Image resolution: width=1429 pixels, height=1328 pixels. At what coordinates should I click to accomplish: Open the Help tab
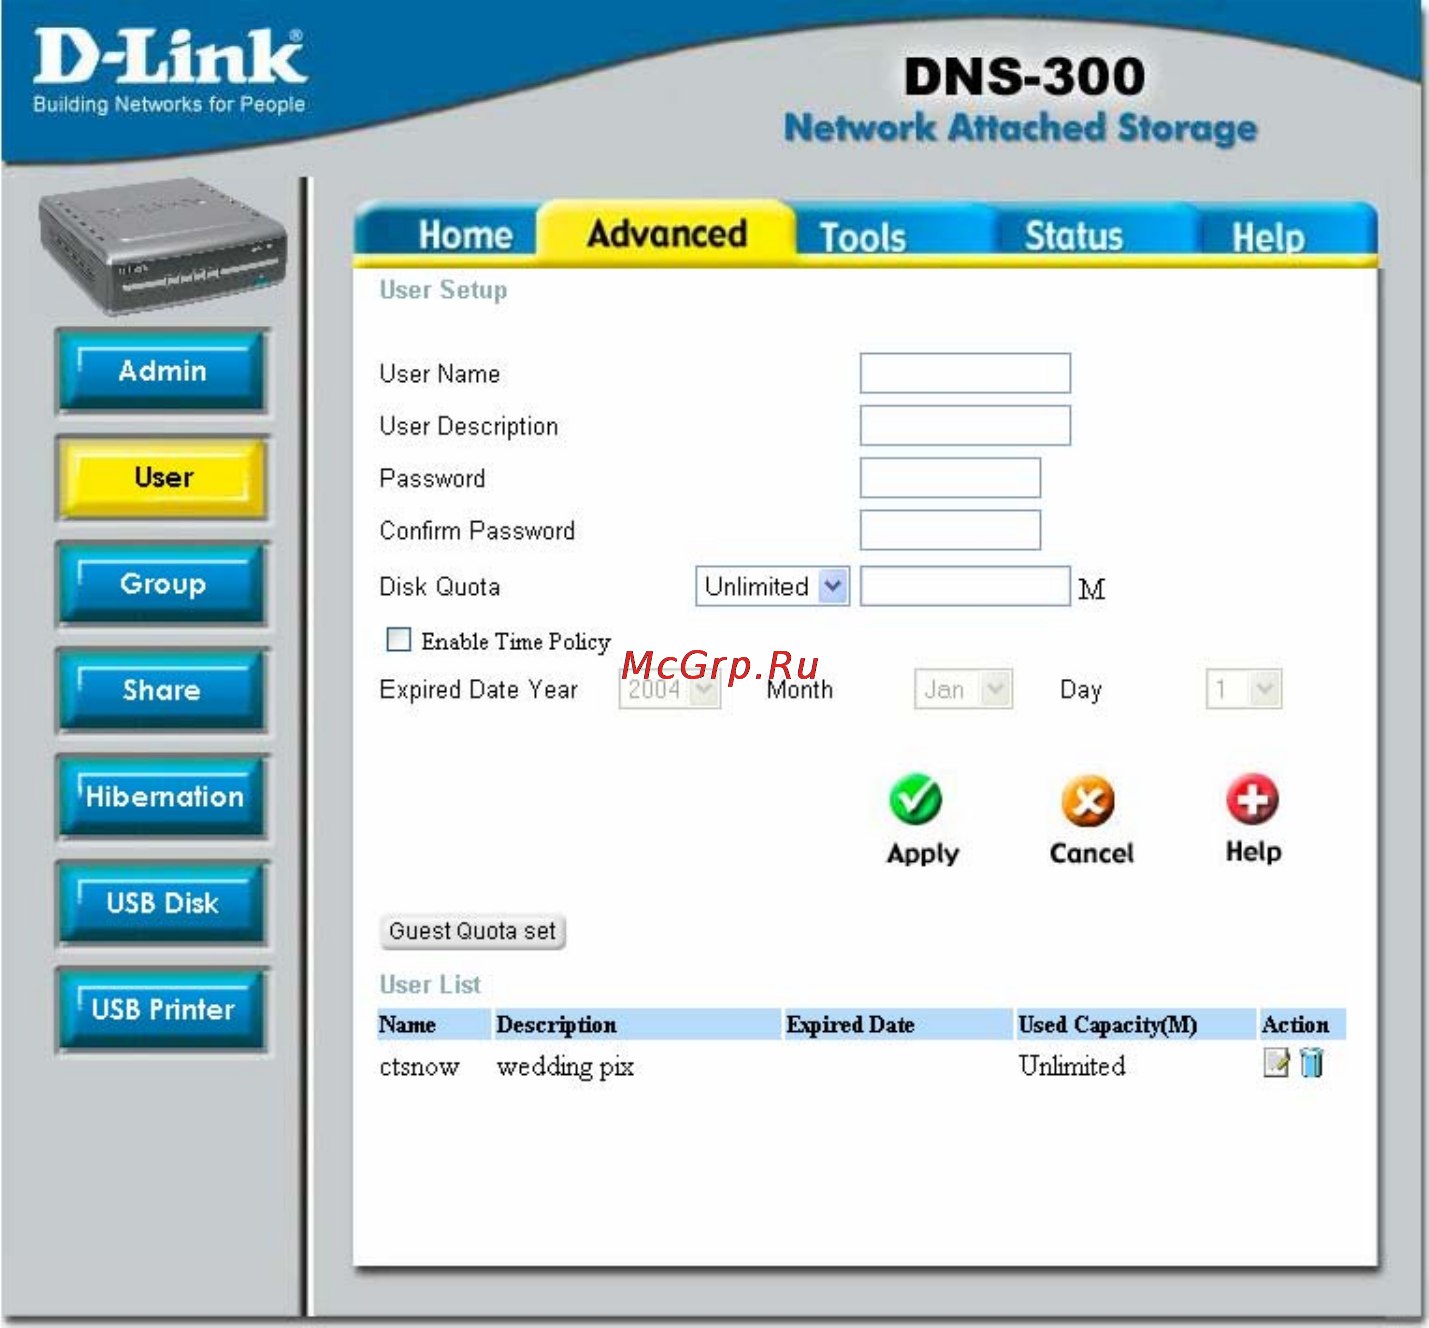pos(1268,238)
